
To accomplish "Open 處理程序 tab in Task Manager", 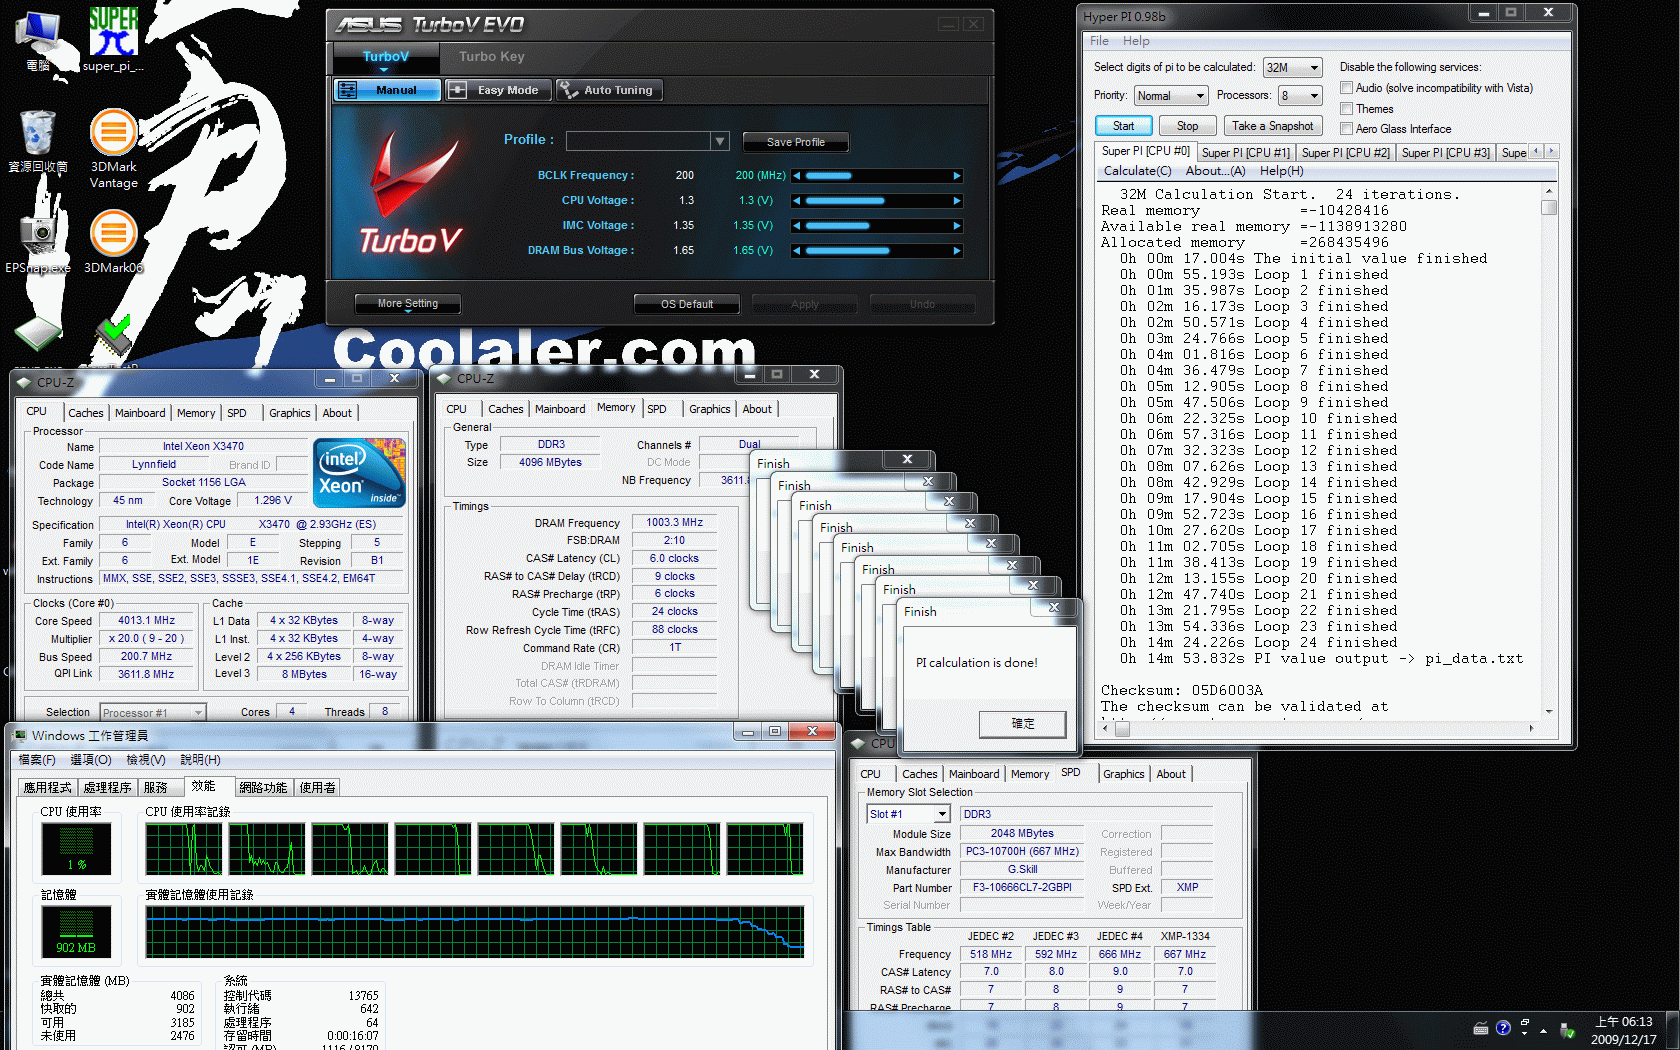I will coord(107,788).
